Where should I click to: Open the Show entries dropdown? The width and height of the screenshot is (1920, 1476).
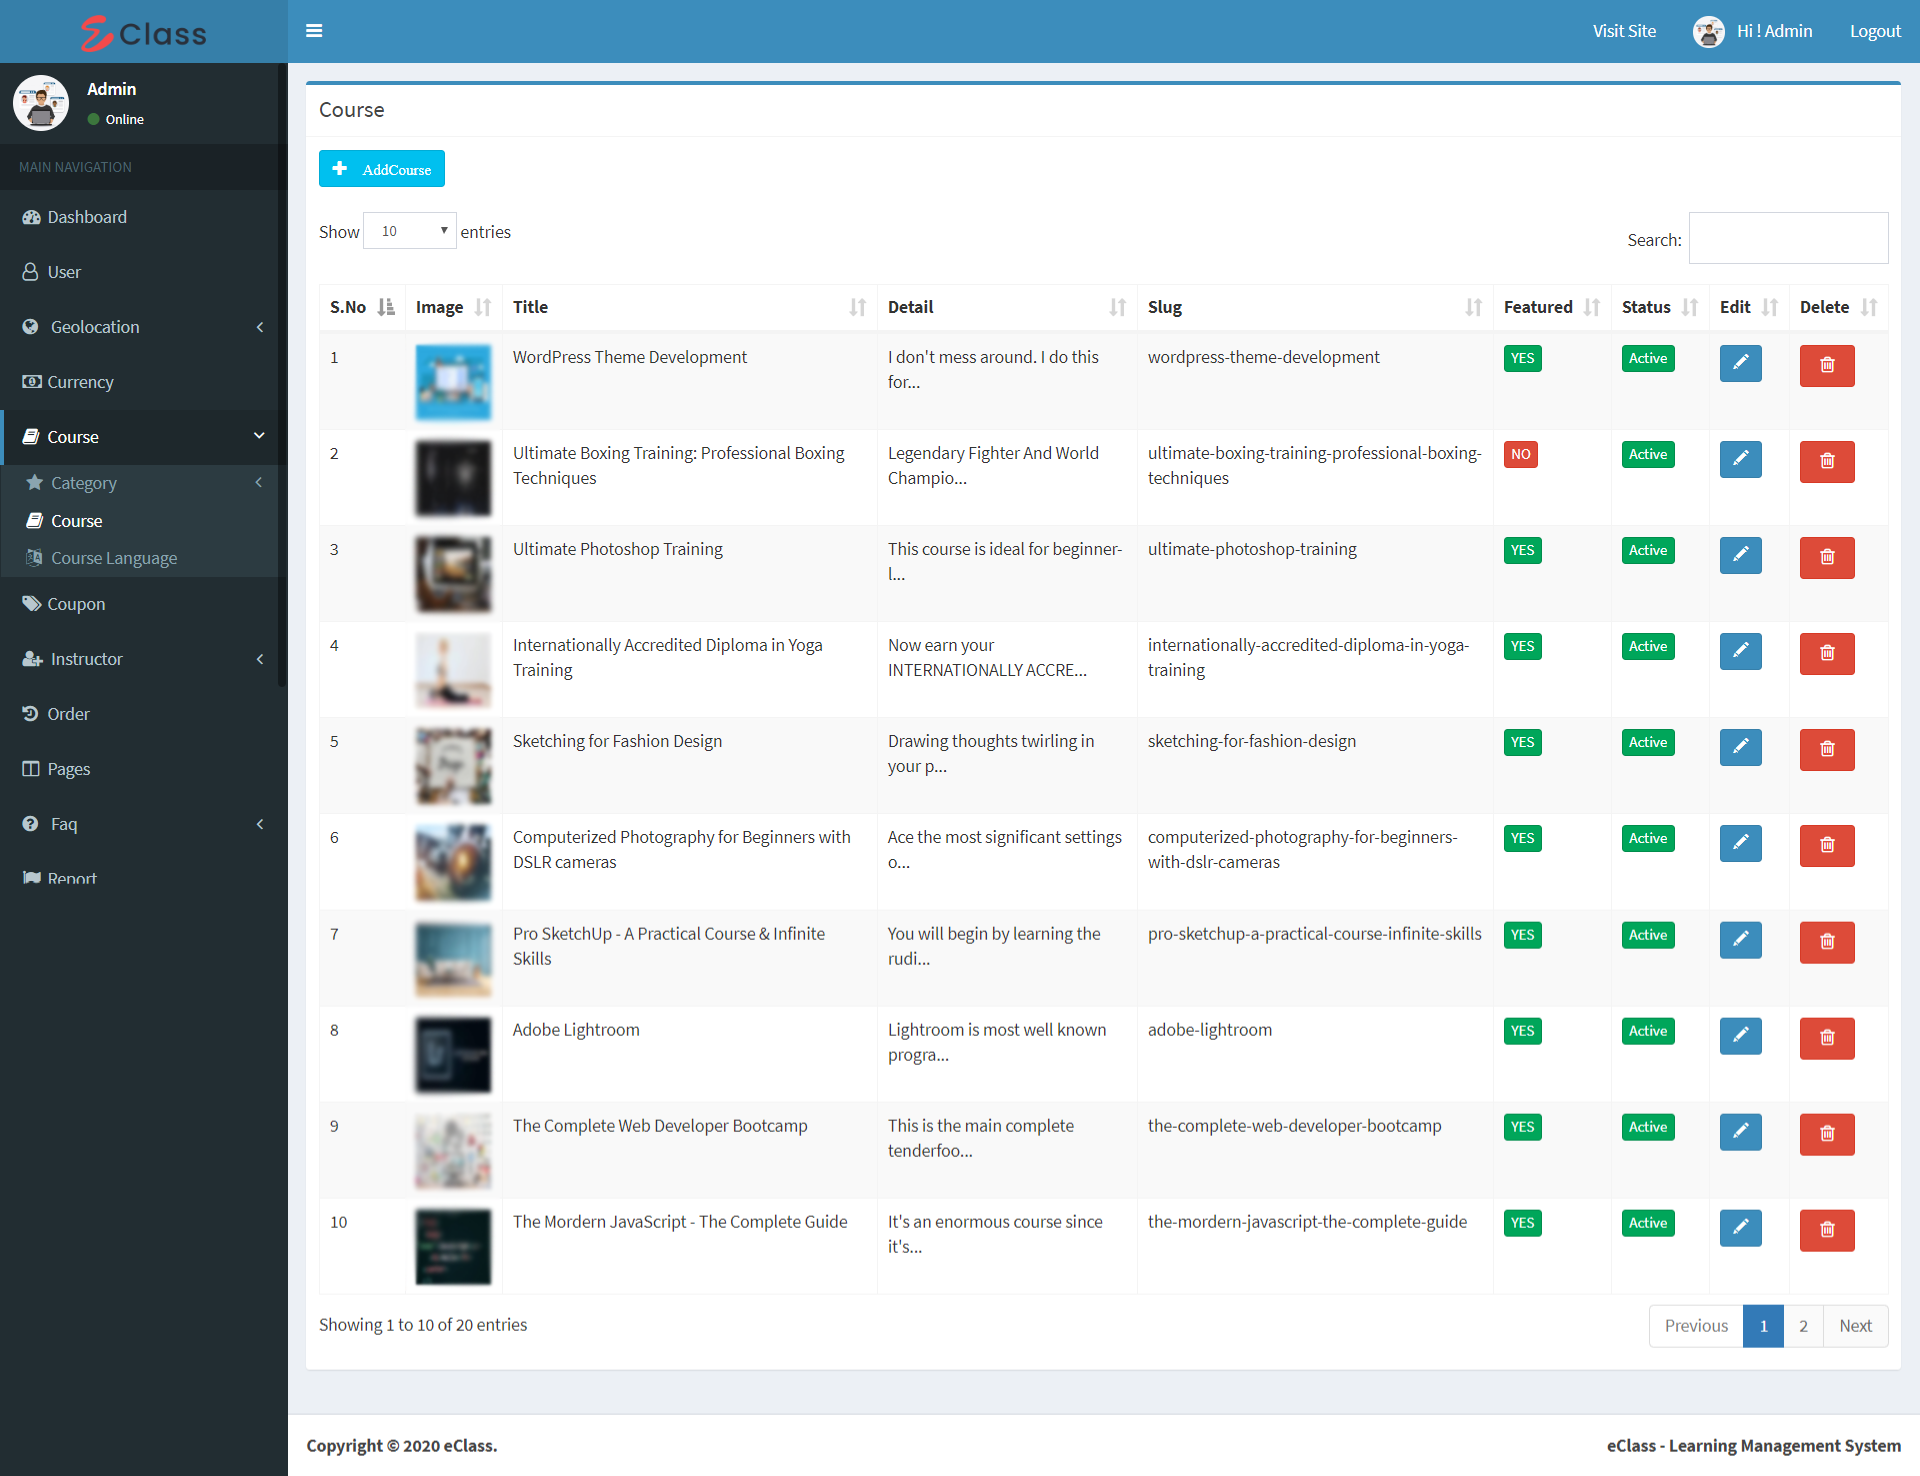pos(409,230)
